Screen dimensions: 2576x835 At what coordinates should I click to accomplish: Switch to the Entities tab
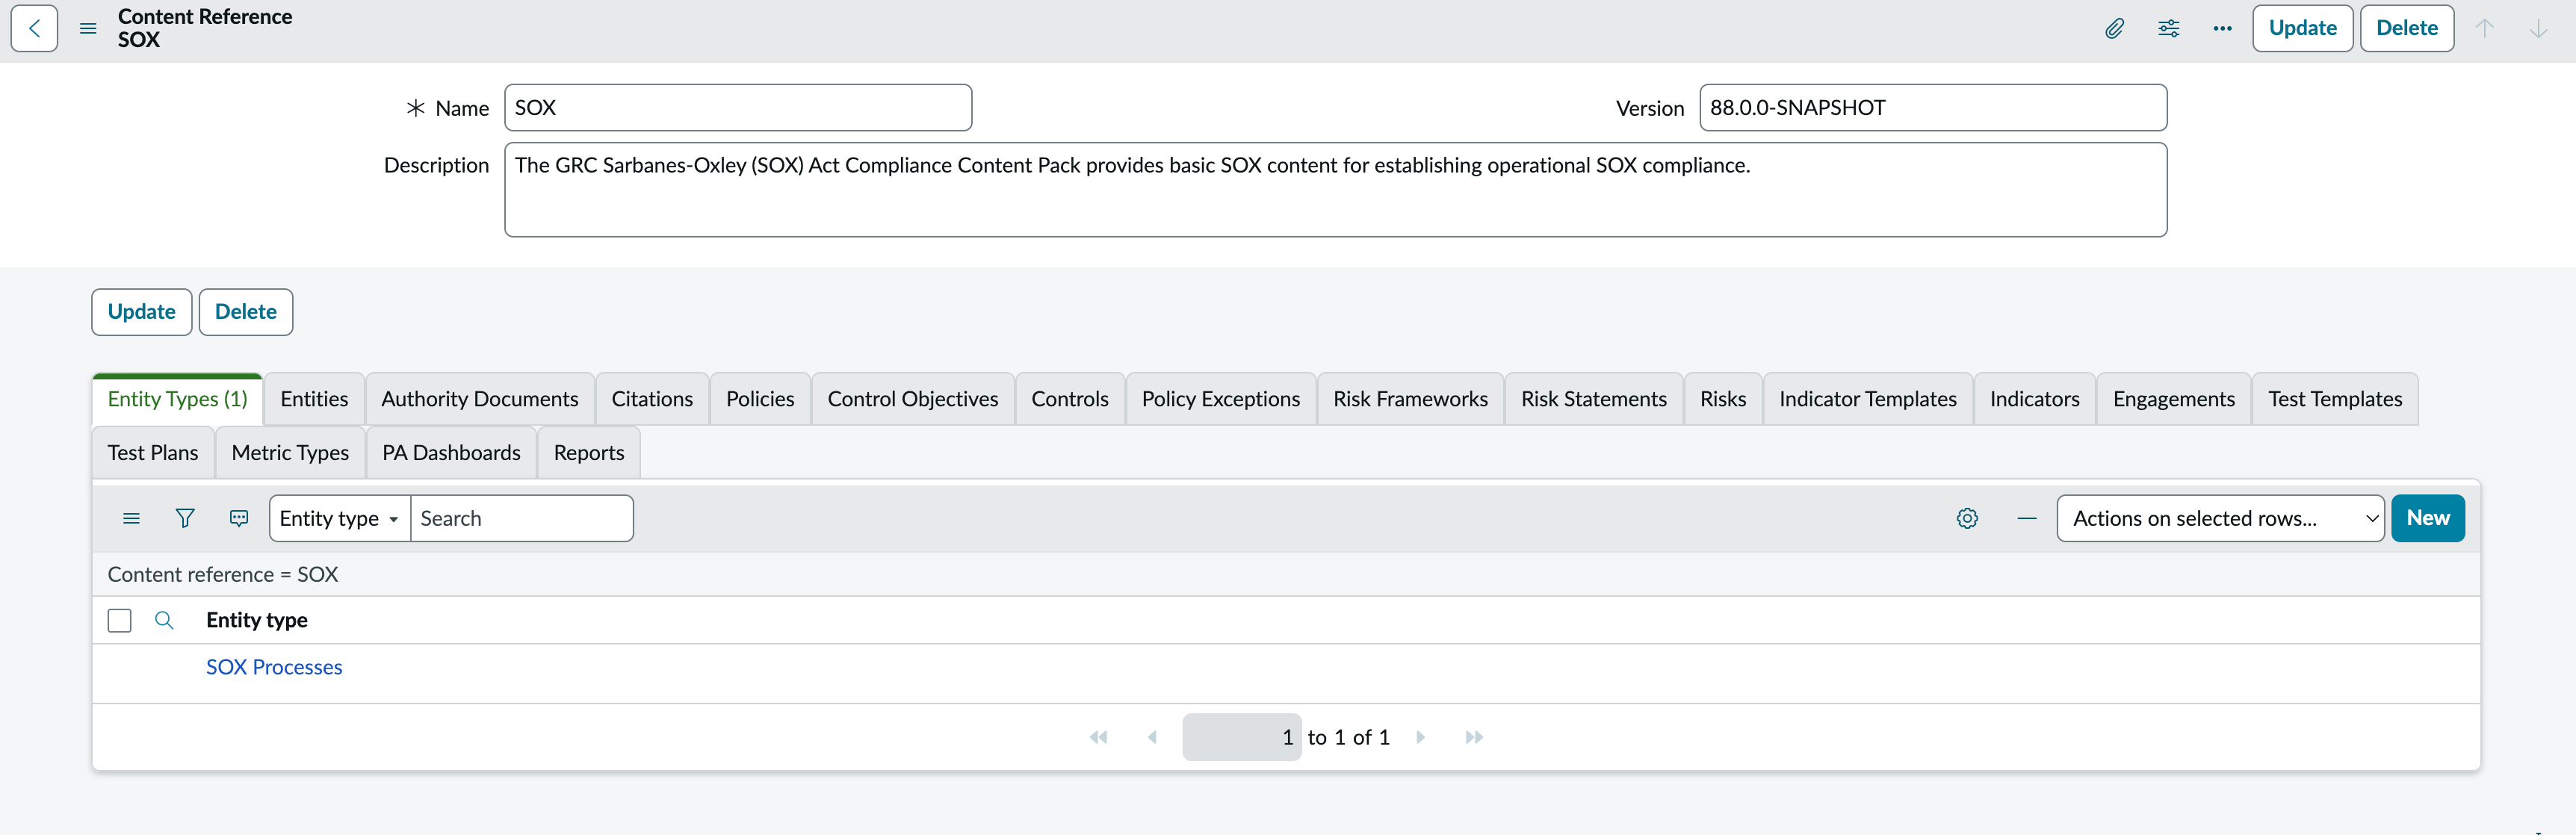coord(314,399)
